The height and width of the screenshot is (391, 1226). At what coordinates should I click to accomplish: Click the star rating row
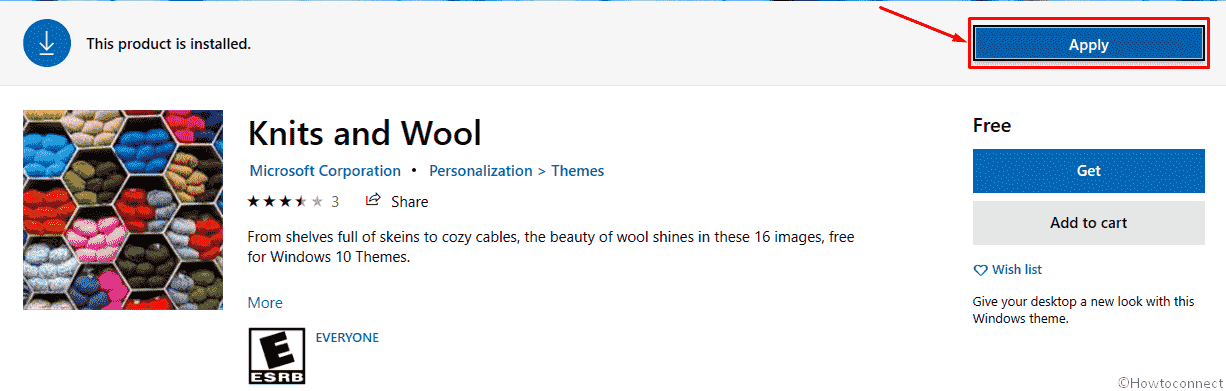(x=285, y=201)
